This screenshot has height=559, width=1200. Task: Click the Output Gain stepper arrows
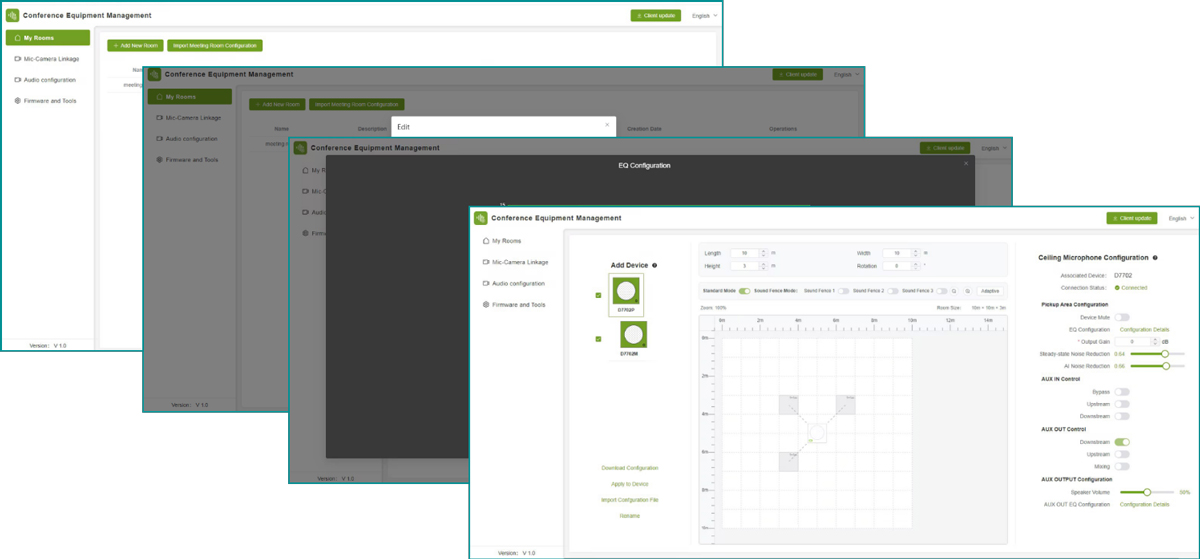click(1153, 341)
